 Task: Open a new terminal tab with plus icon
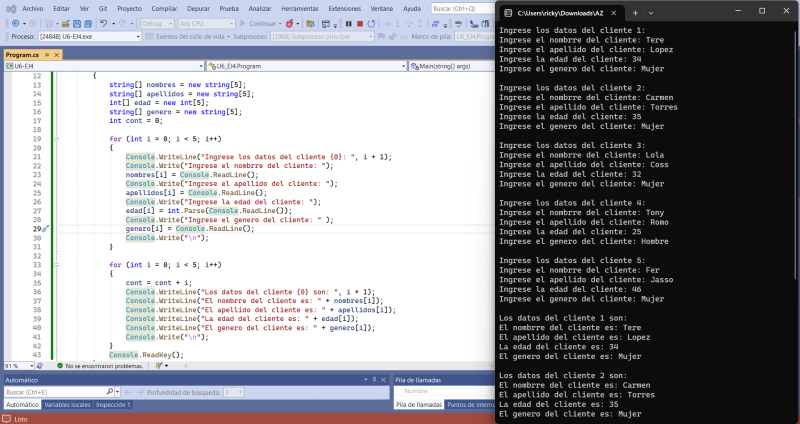636,11
